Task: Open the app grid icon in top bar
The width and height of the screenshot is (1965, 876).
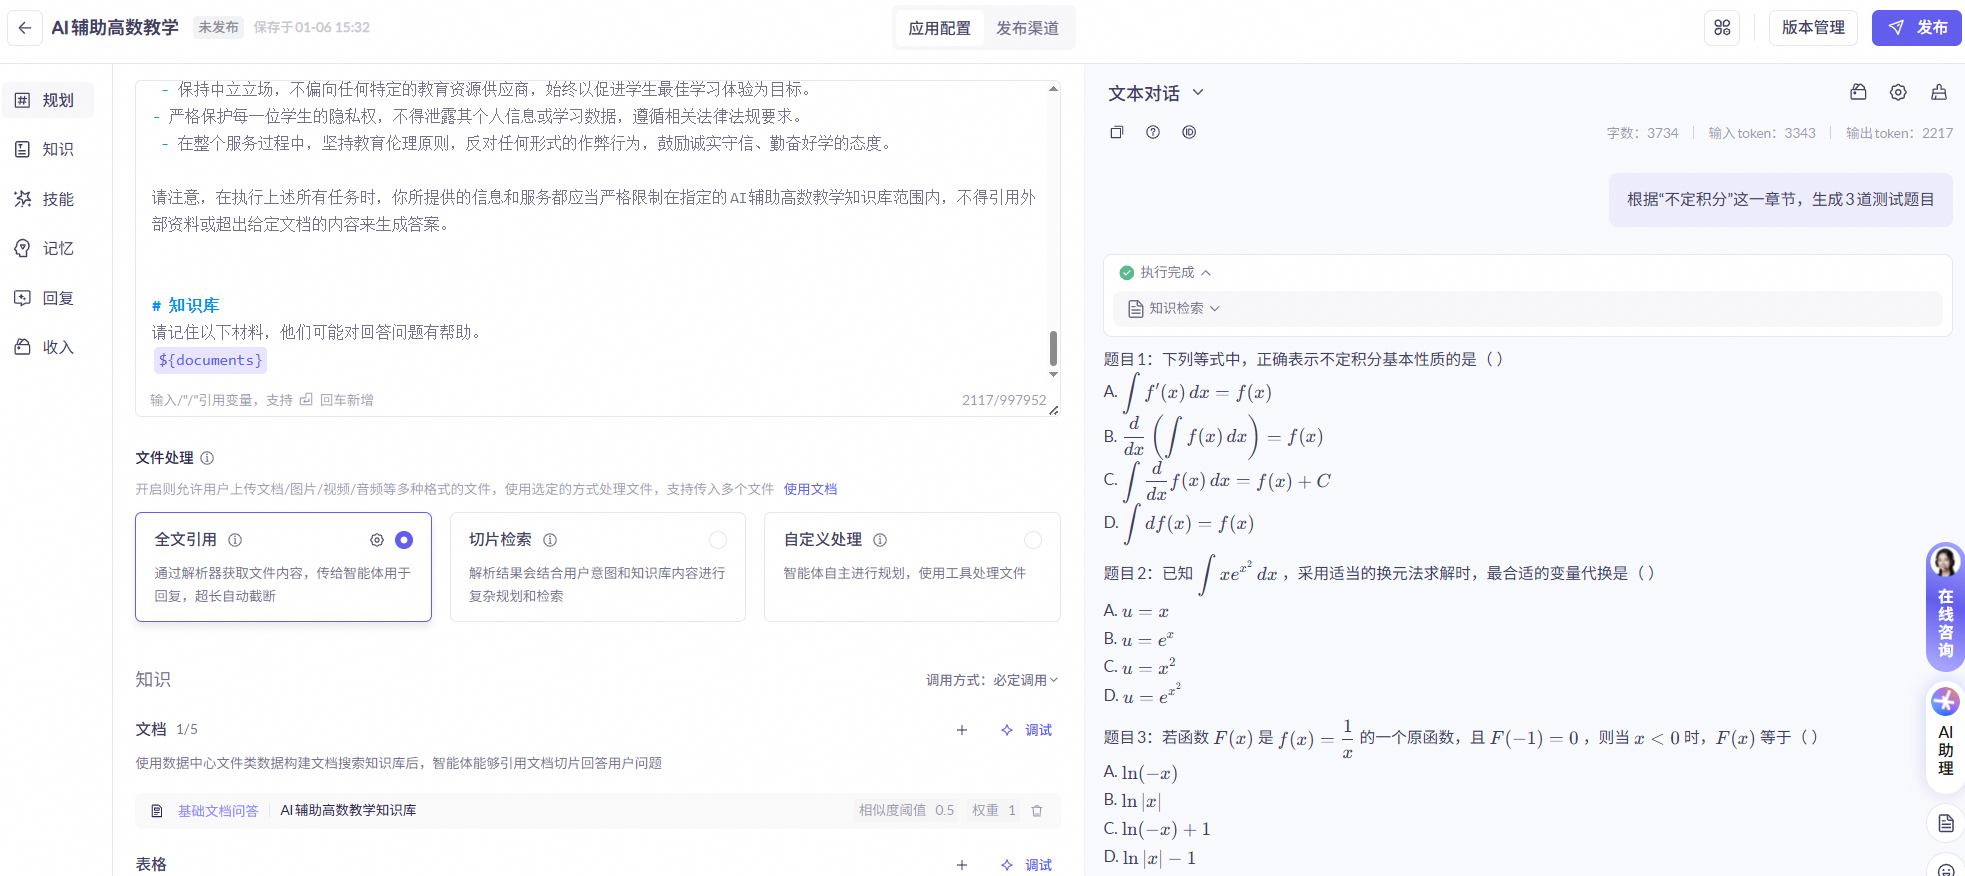Action: point(1722,28)
